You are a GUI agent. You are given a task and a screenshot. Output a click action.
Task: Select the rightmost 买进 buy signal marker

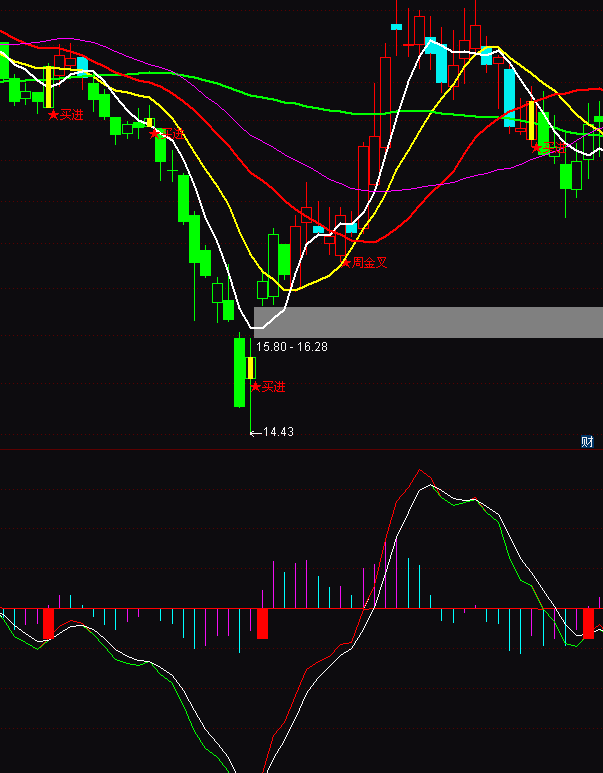[548, 148]
